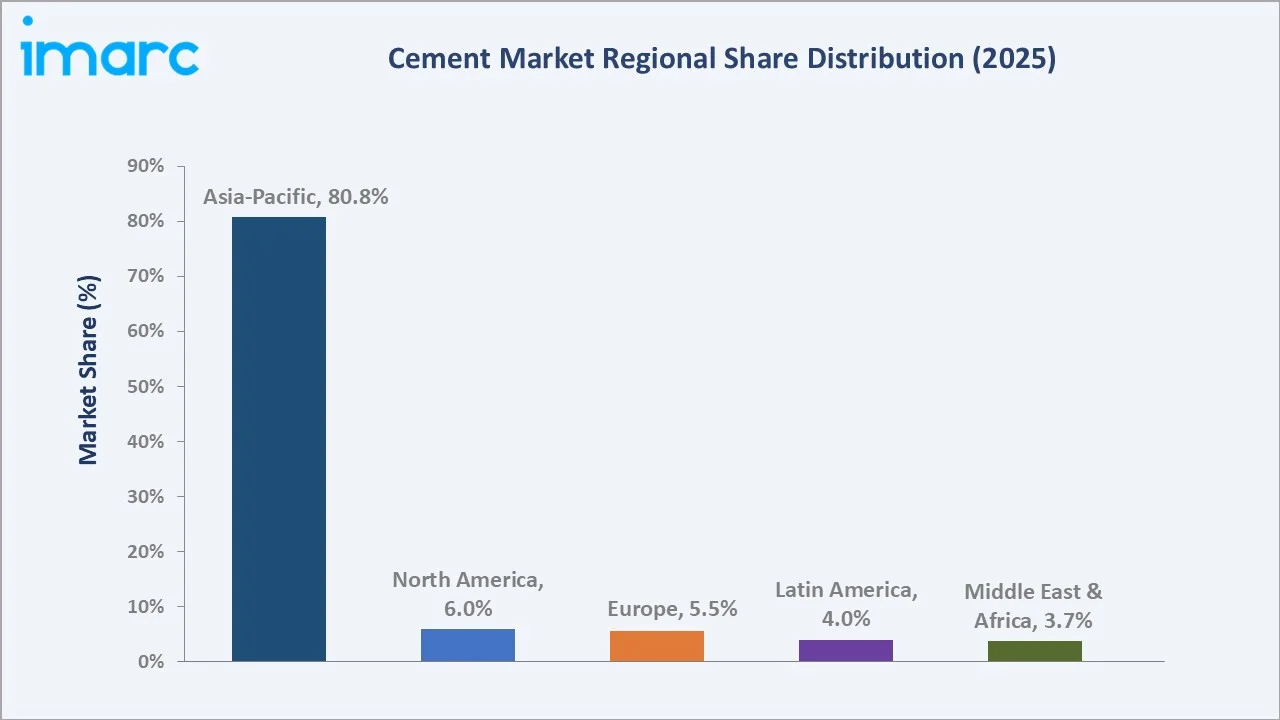This screenshot has height=720, width=1280.
Task: Click the imarc logo
Action: pyautogui.click(x=110, y=47)
